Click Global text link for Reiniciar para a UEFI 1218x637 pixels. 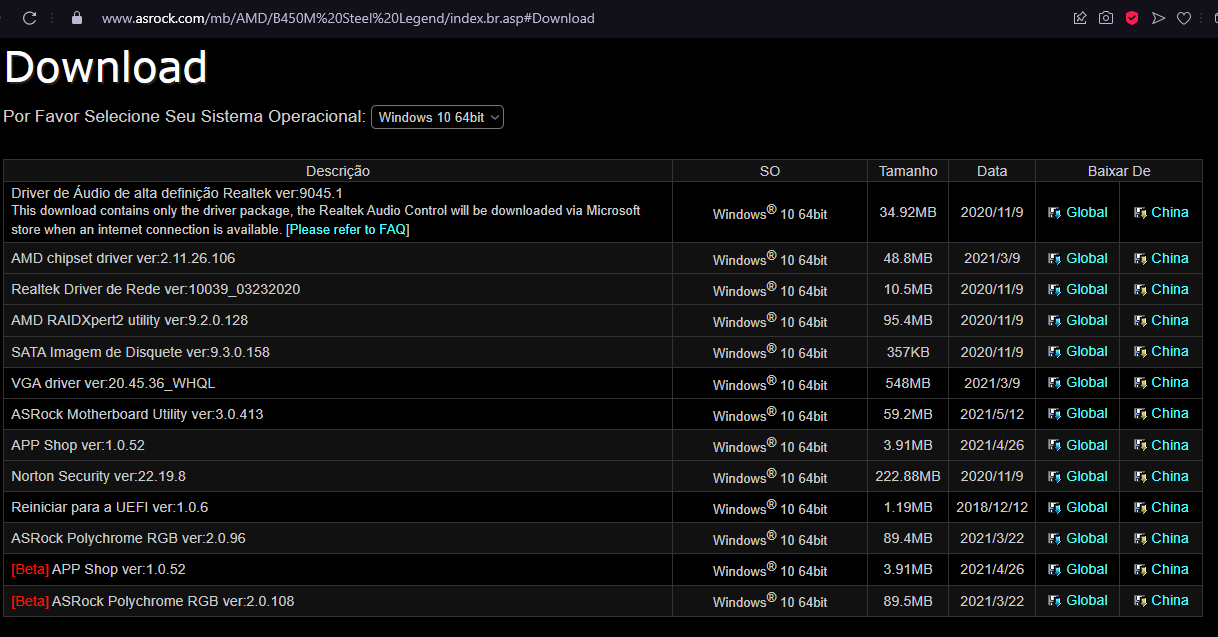pyautogui.click(x=1087, y=507)
